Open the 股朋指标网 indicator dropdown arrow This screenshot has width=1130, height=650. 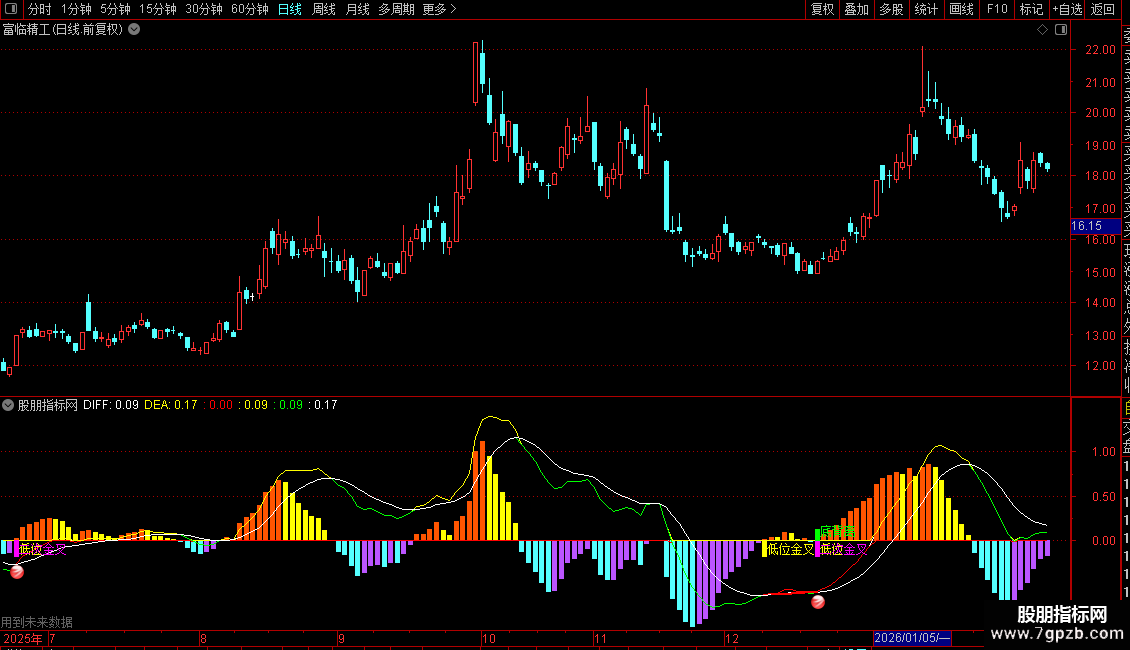(8, 405)
